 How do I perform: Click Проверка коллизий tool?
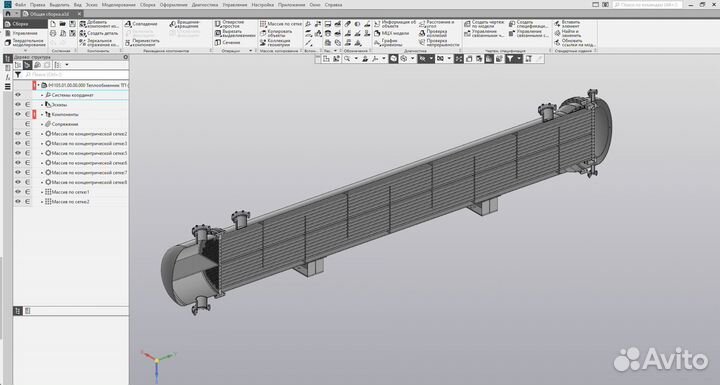pyautogui.click(x=433, y=34)
